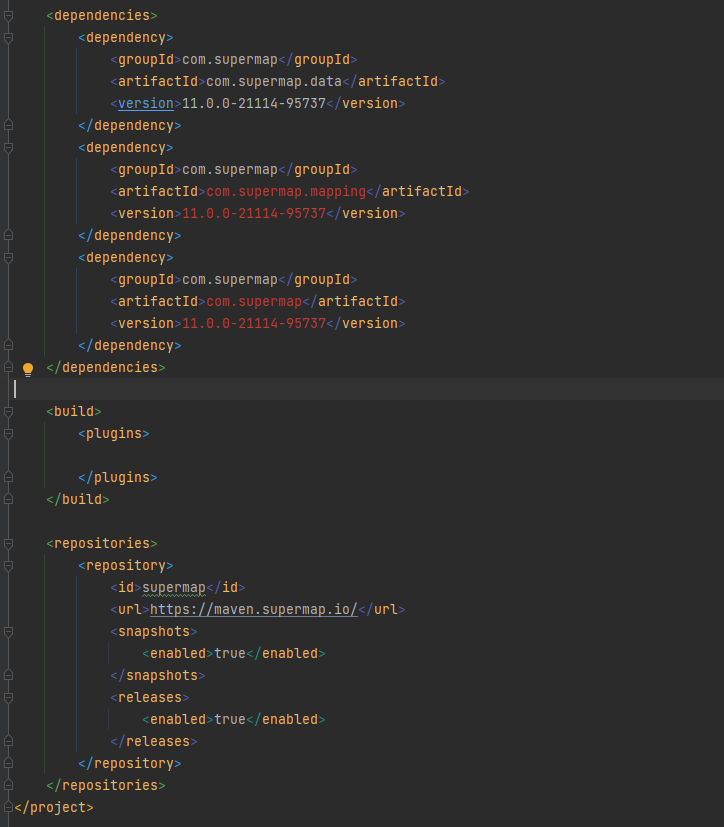Click the opening <plugins> tag text
Image resolution: width=724 pixels, height=827 pixels.
tap(114, 434)
